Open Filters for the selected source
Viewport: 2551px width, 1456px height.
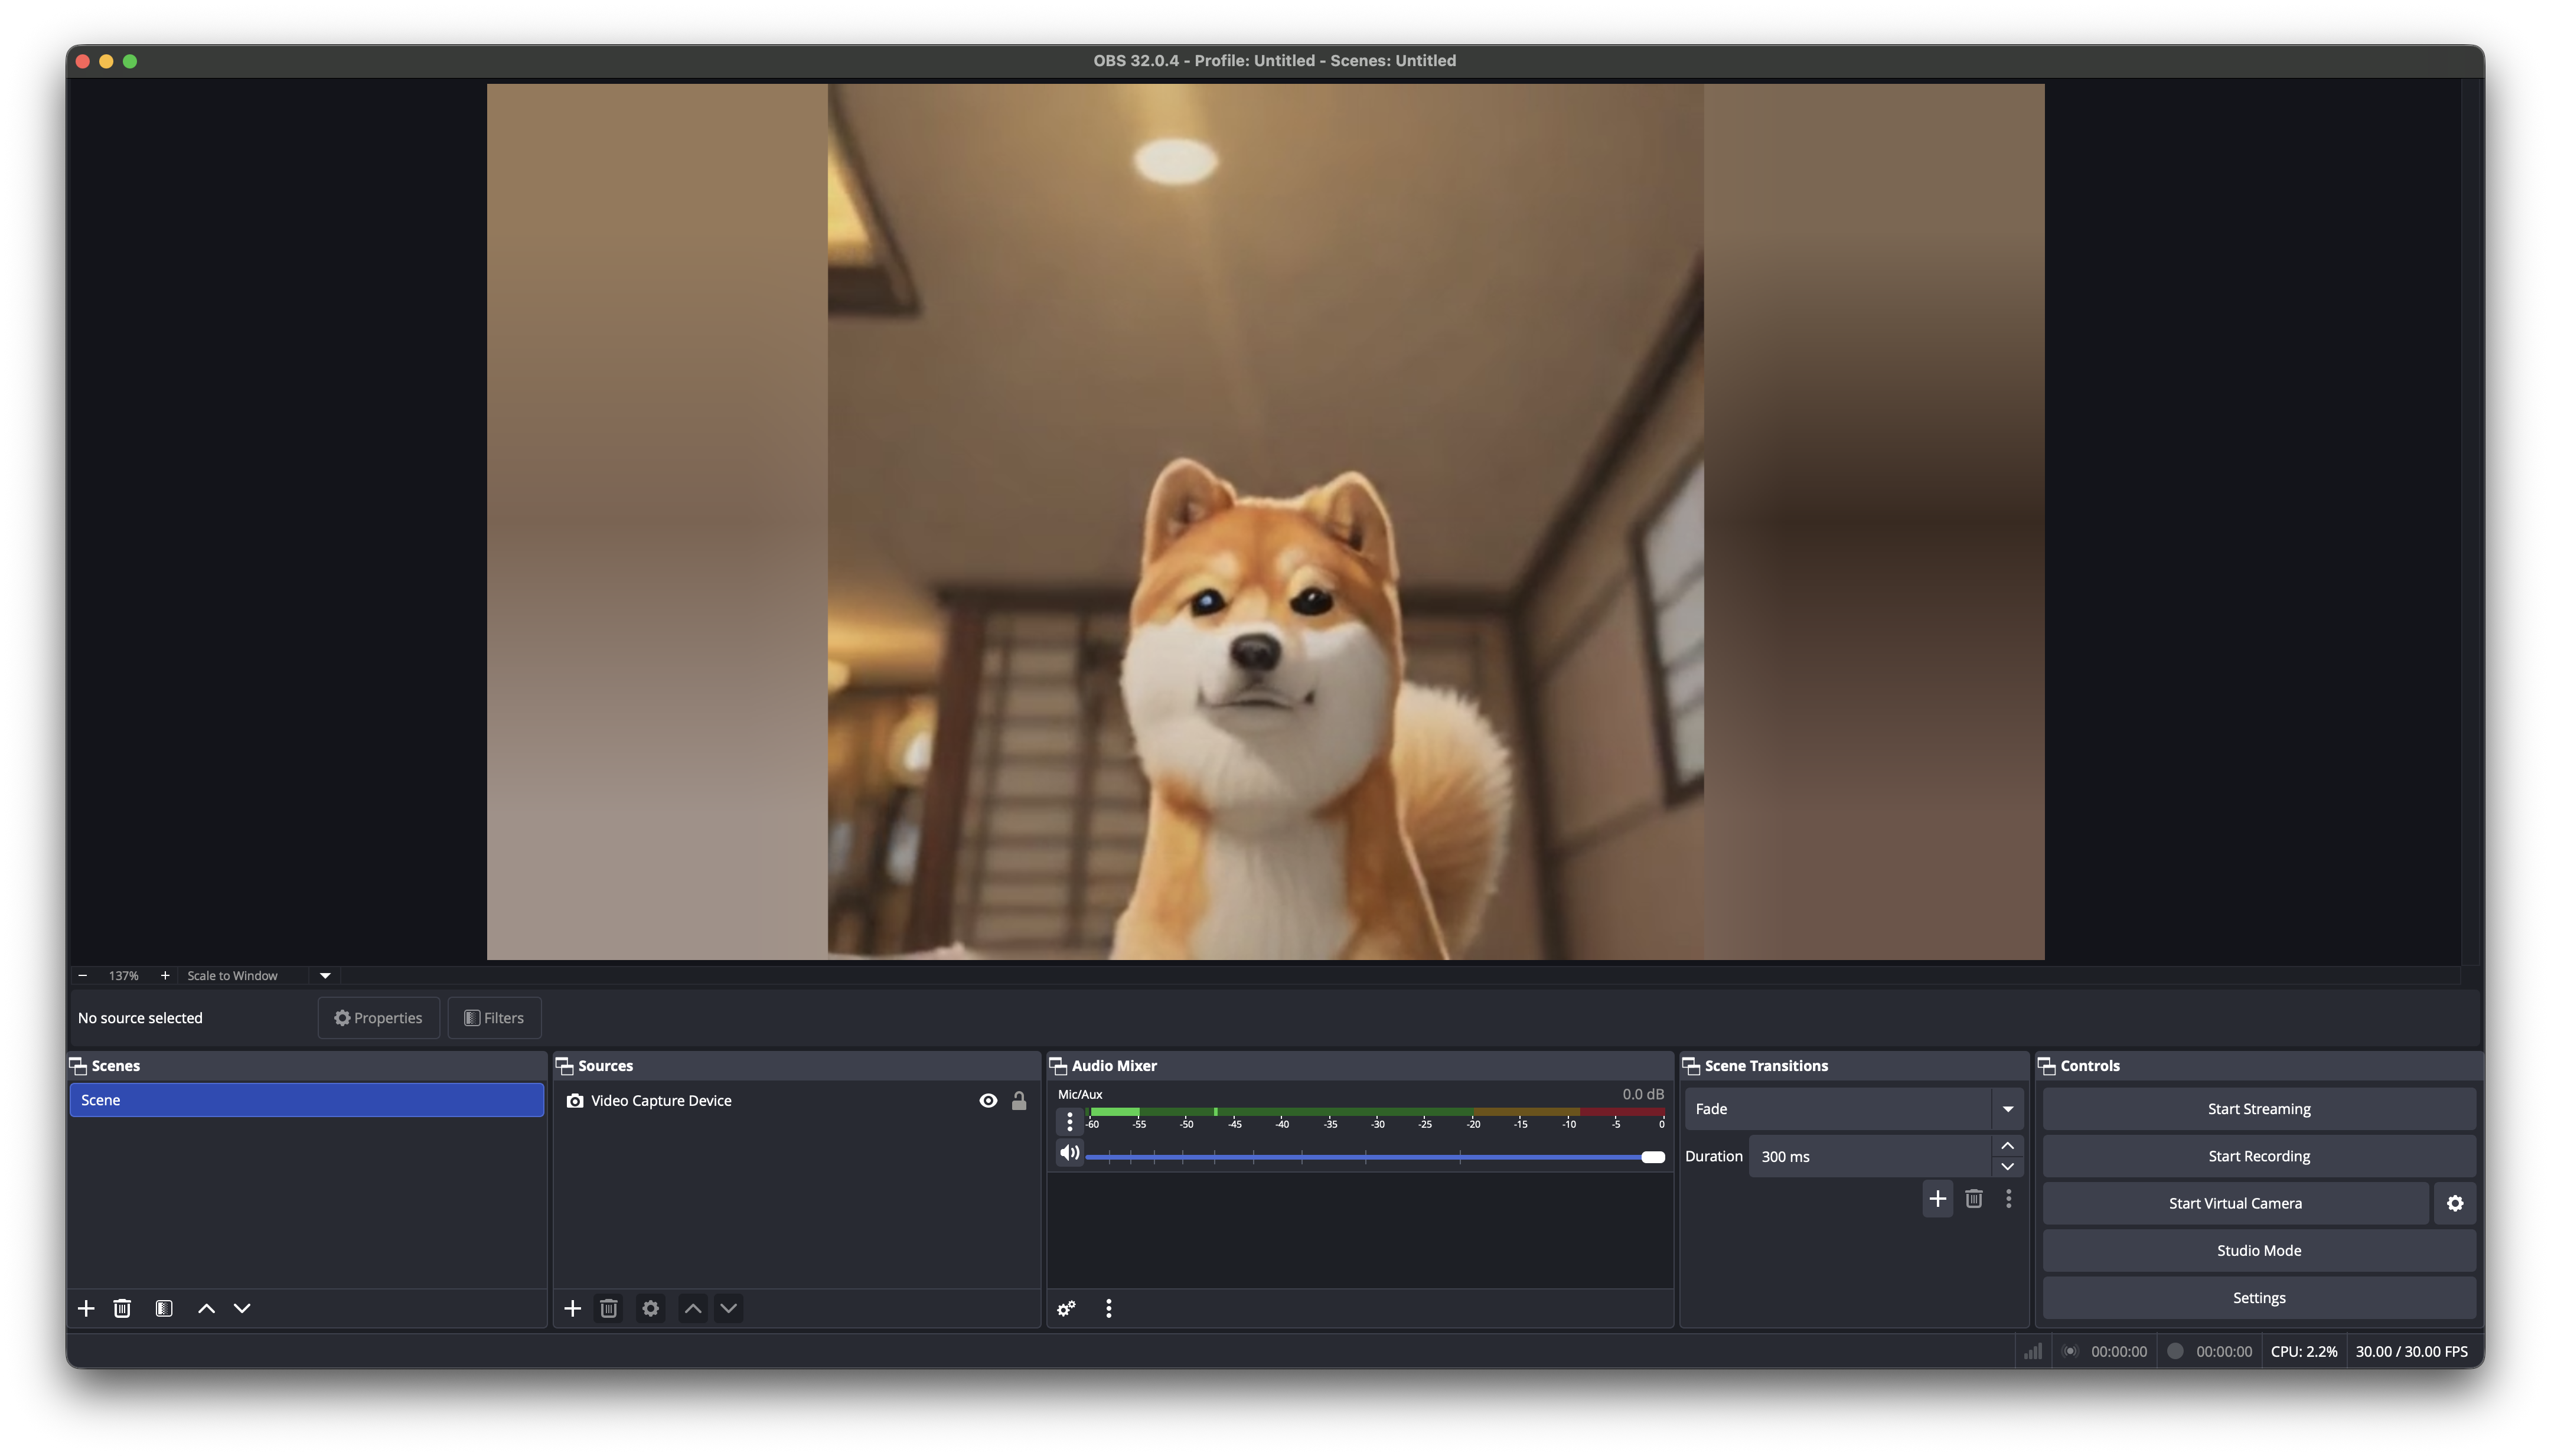point(493,1017)
